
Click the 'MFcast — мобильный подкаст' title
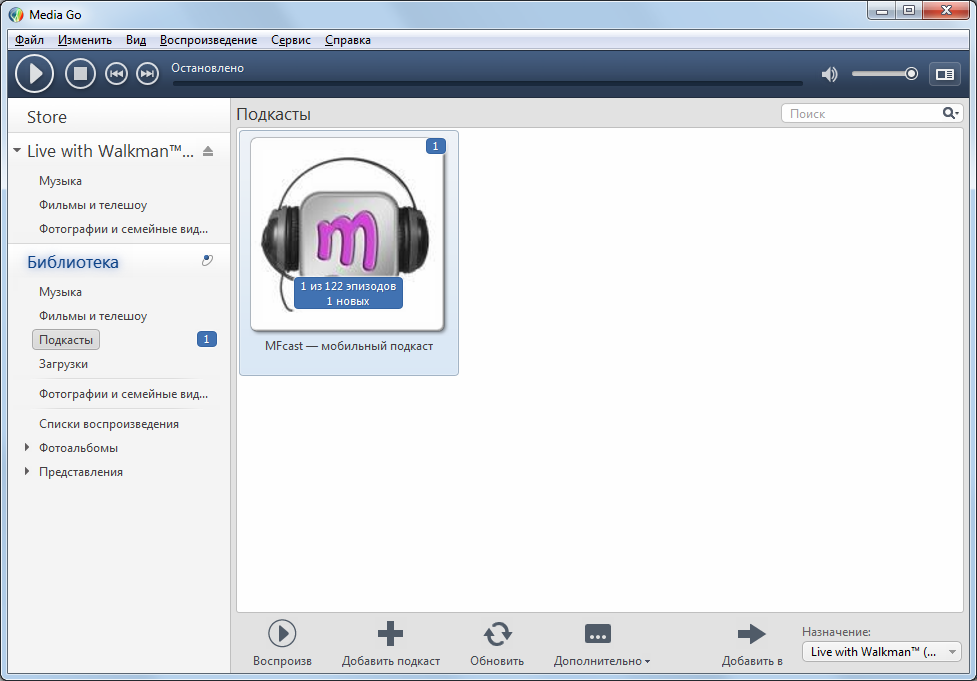(x=349, y=346)
